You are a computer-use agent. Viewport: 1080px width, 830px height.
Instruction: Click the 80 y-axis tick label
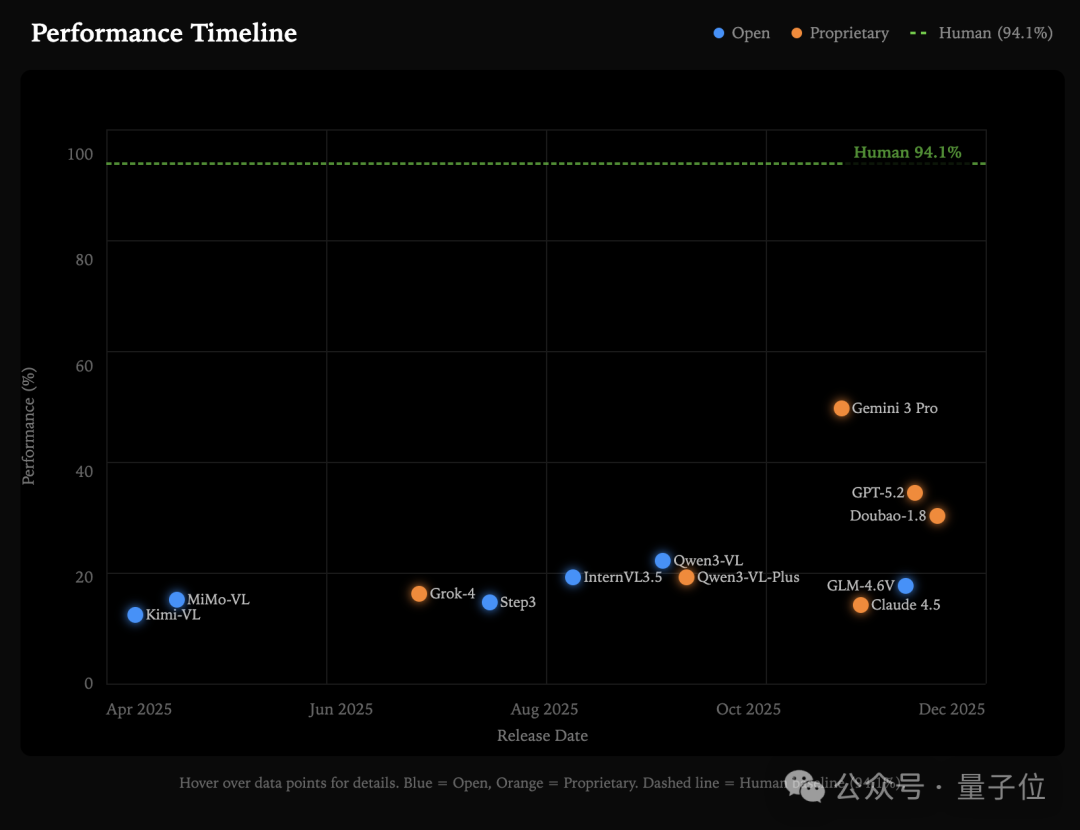84,260
